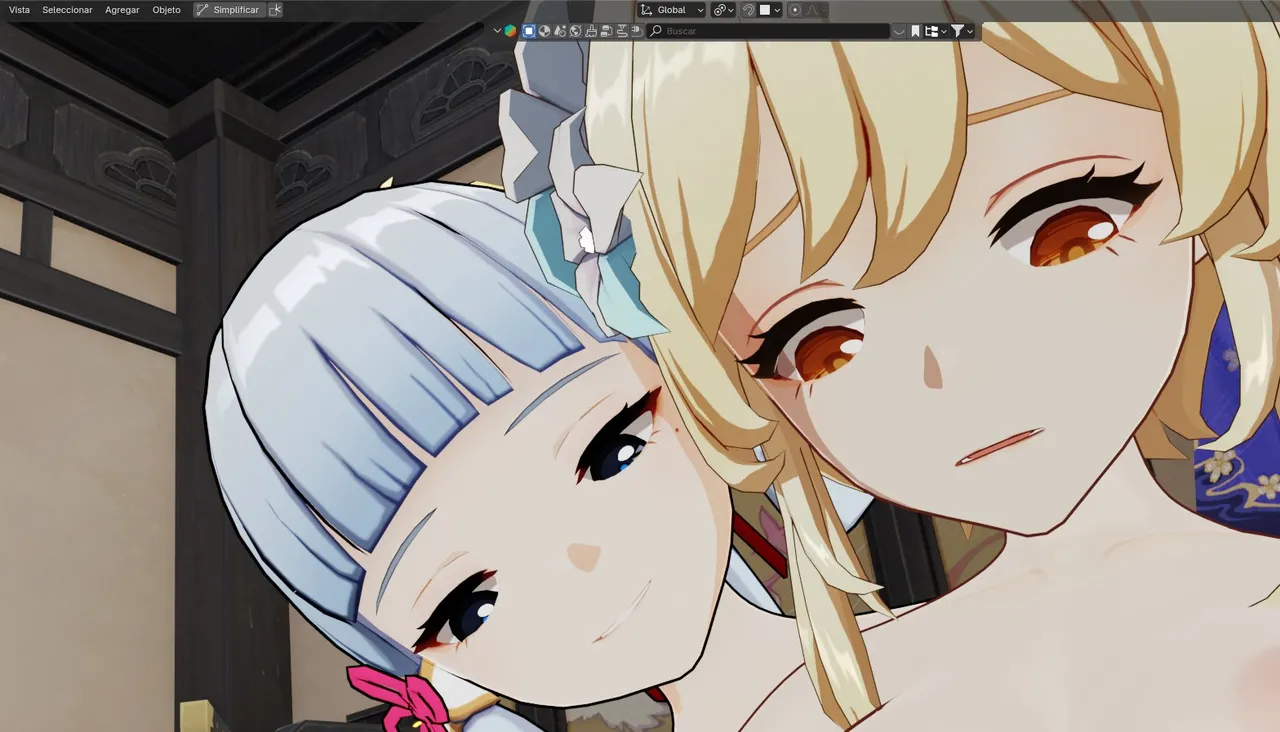Image resolution: width=1280 pixels, height=732 pixels.
Task: Open the Global transform orientation dropdown
Action: tap(671, 10)
